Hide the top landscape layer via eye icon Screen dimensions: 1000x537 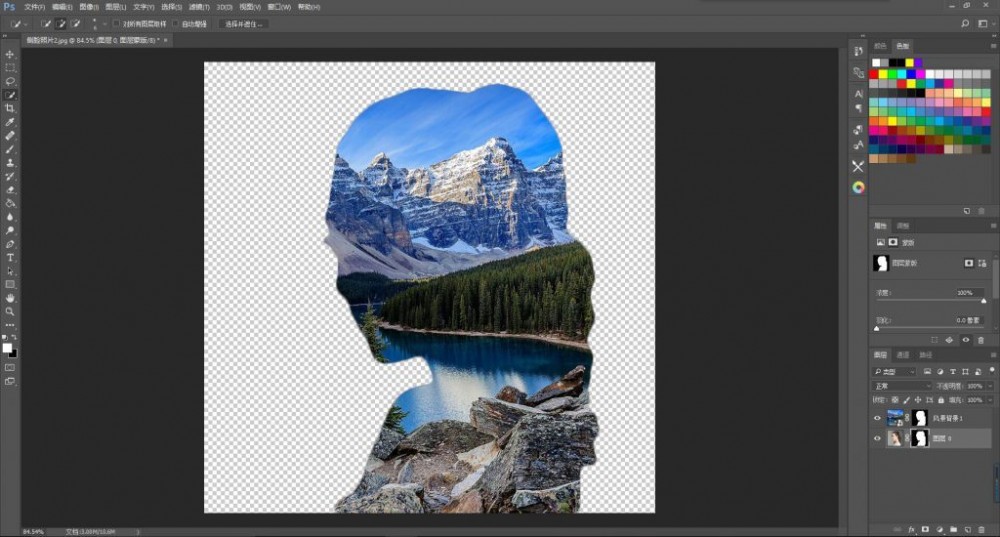click(877, 418)
